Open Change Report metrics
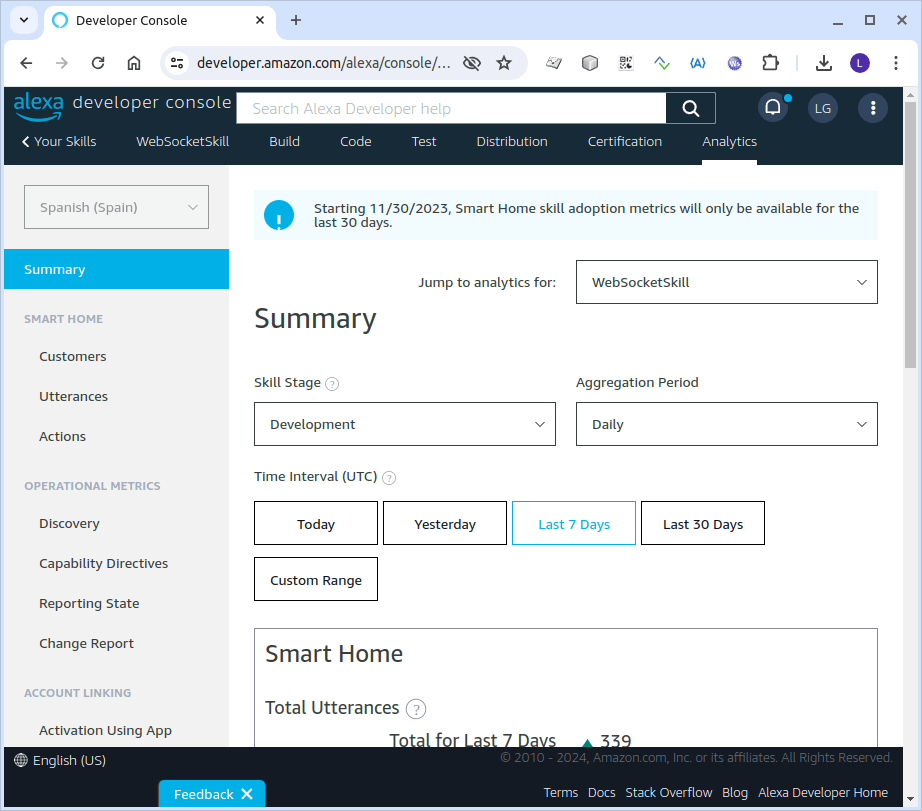The height and width of the screenshot is (811, 922). (x=86, y=643)
